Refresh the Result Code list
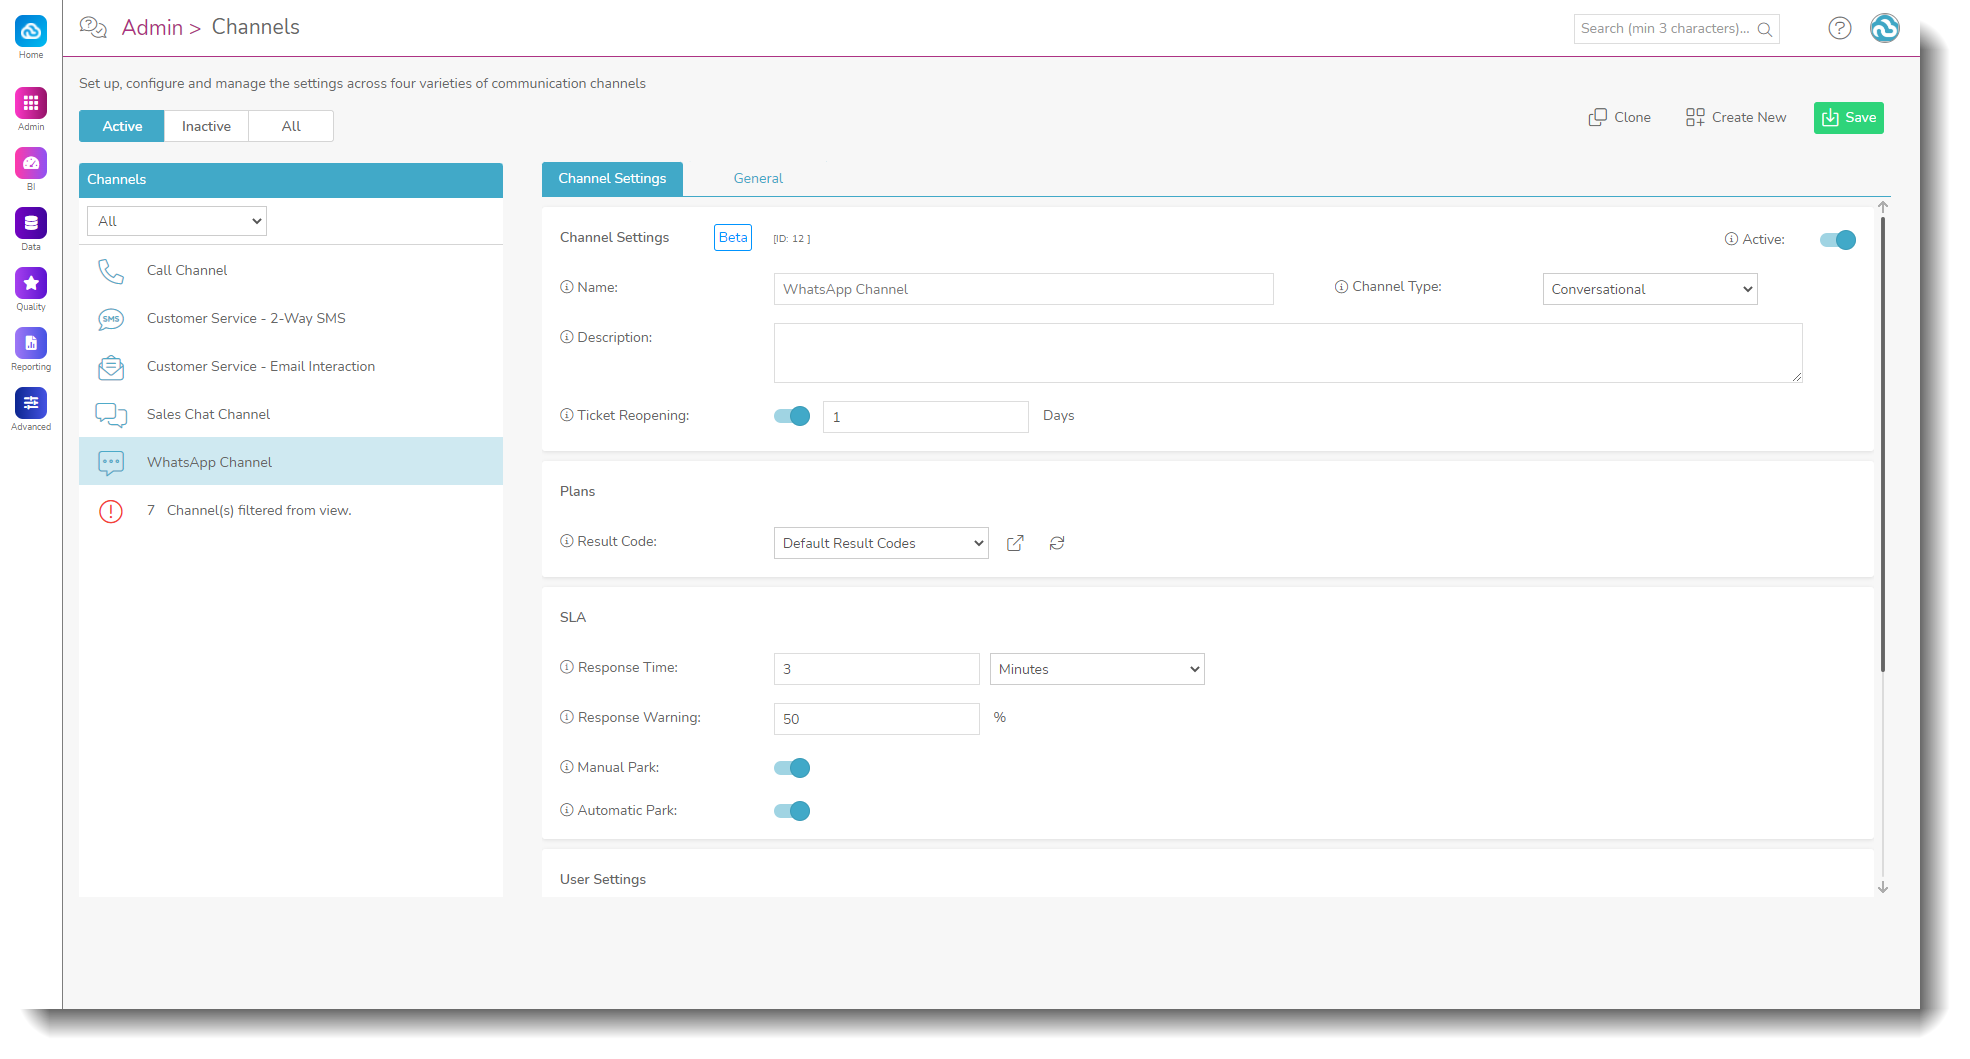The image size is (1970, 1059). point(1057,543)
